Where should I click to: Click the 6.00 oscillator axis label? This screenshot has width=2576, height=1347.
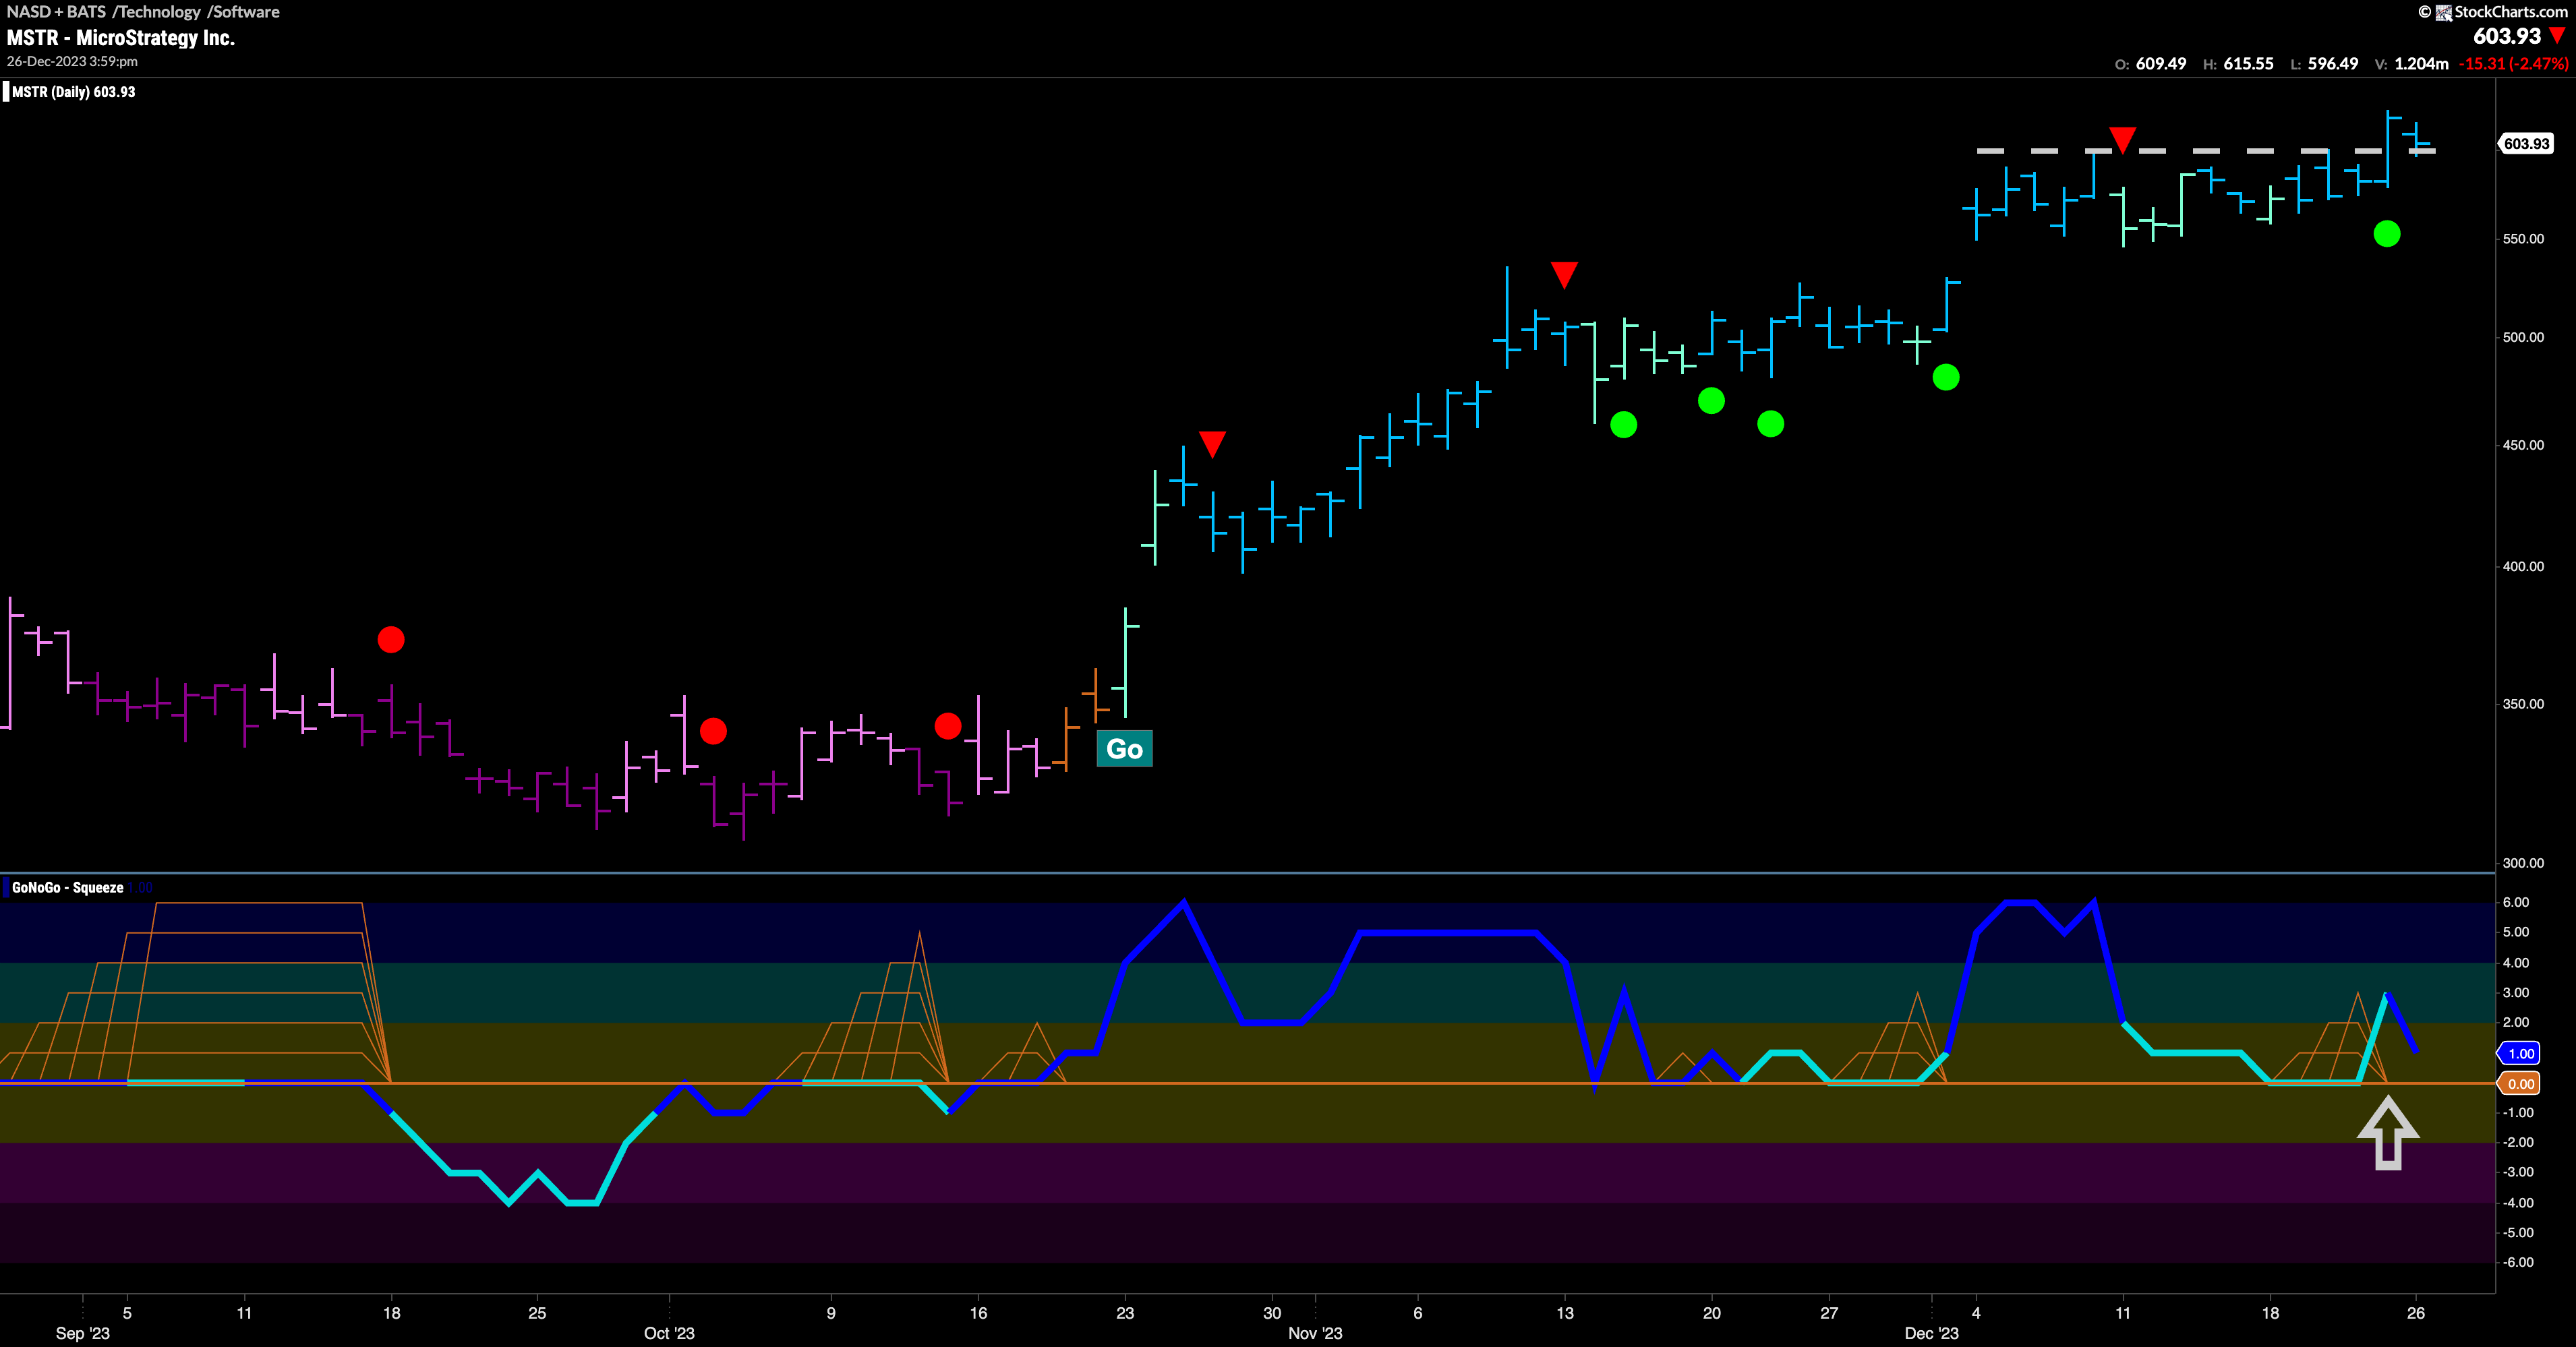(2516, 902)
